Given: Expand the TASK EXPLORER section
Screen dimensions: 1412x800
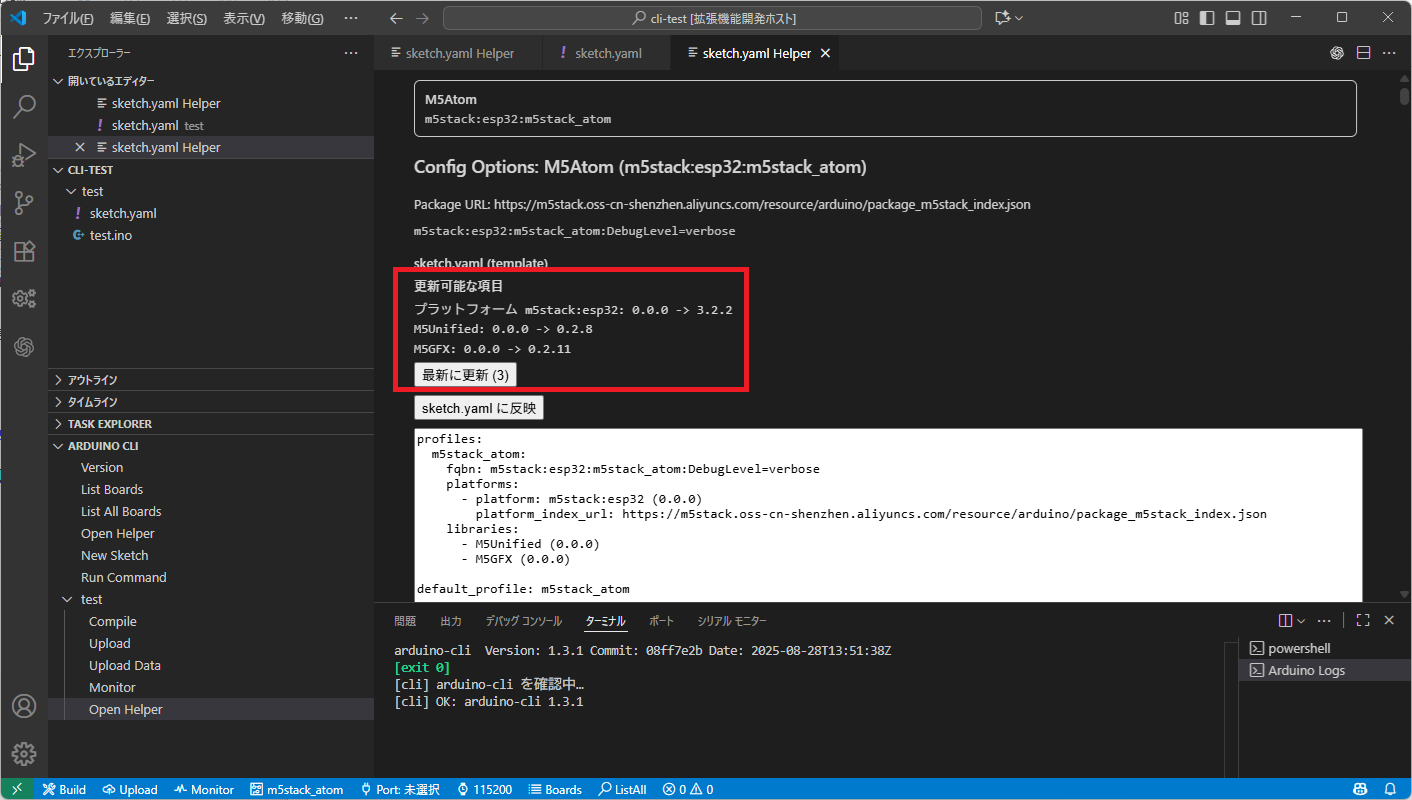Looking at the screenshot, I should [x=109, y=424].
